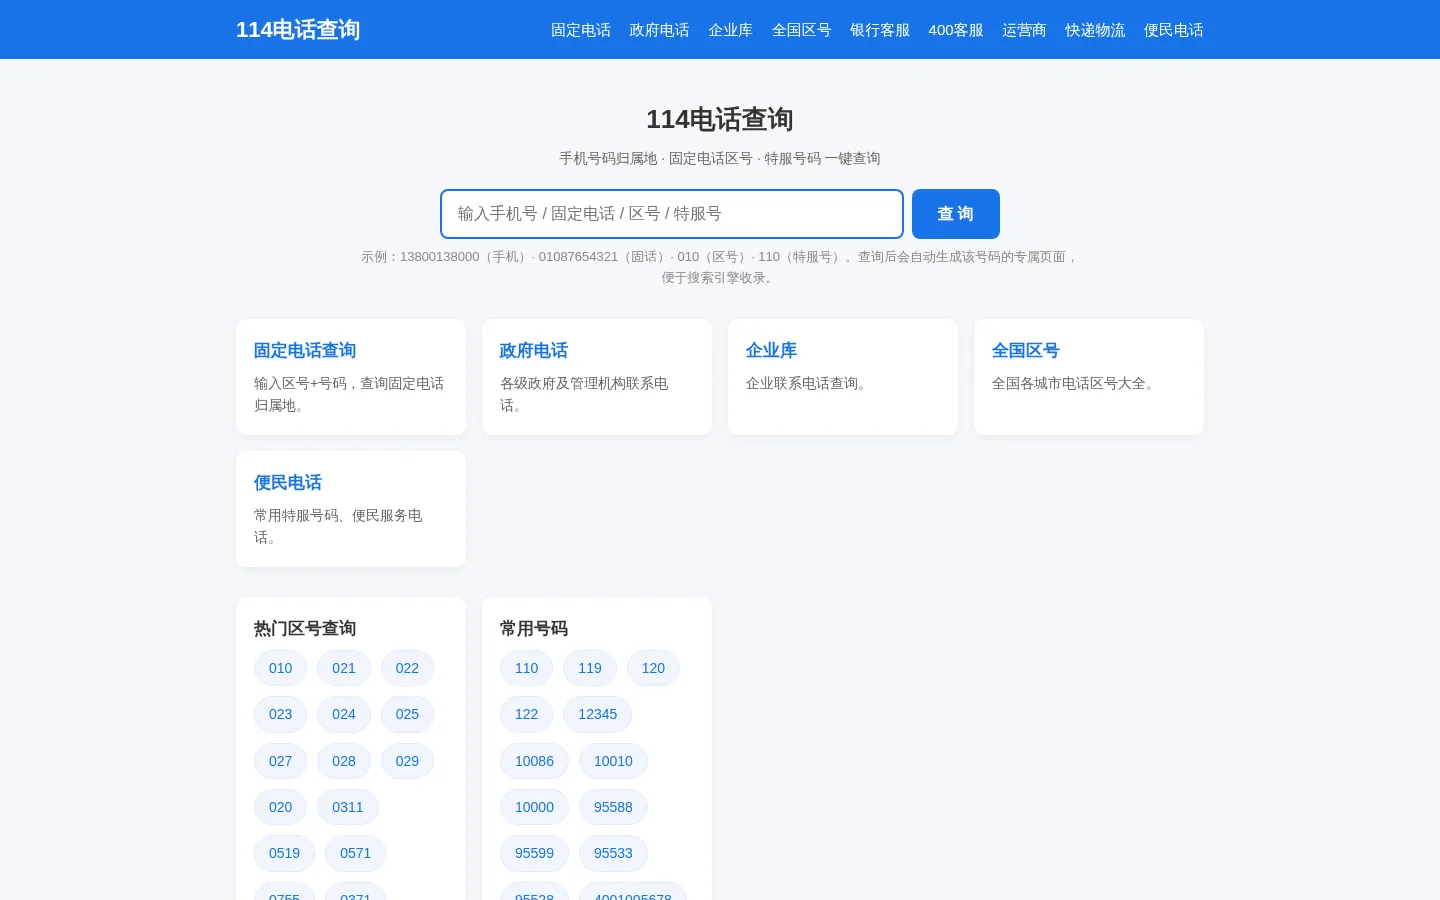Choose area code 024
Viewport: 1440px width, 900px height.
344,714
